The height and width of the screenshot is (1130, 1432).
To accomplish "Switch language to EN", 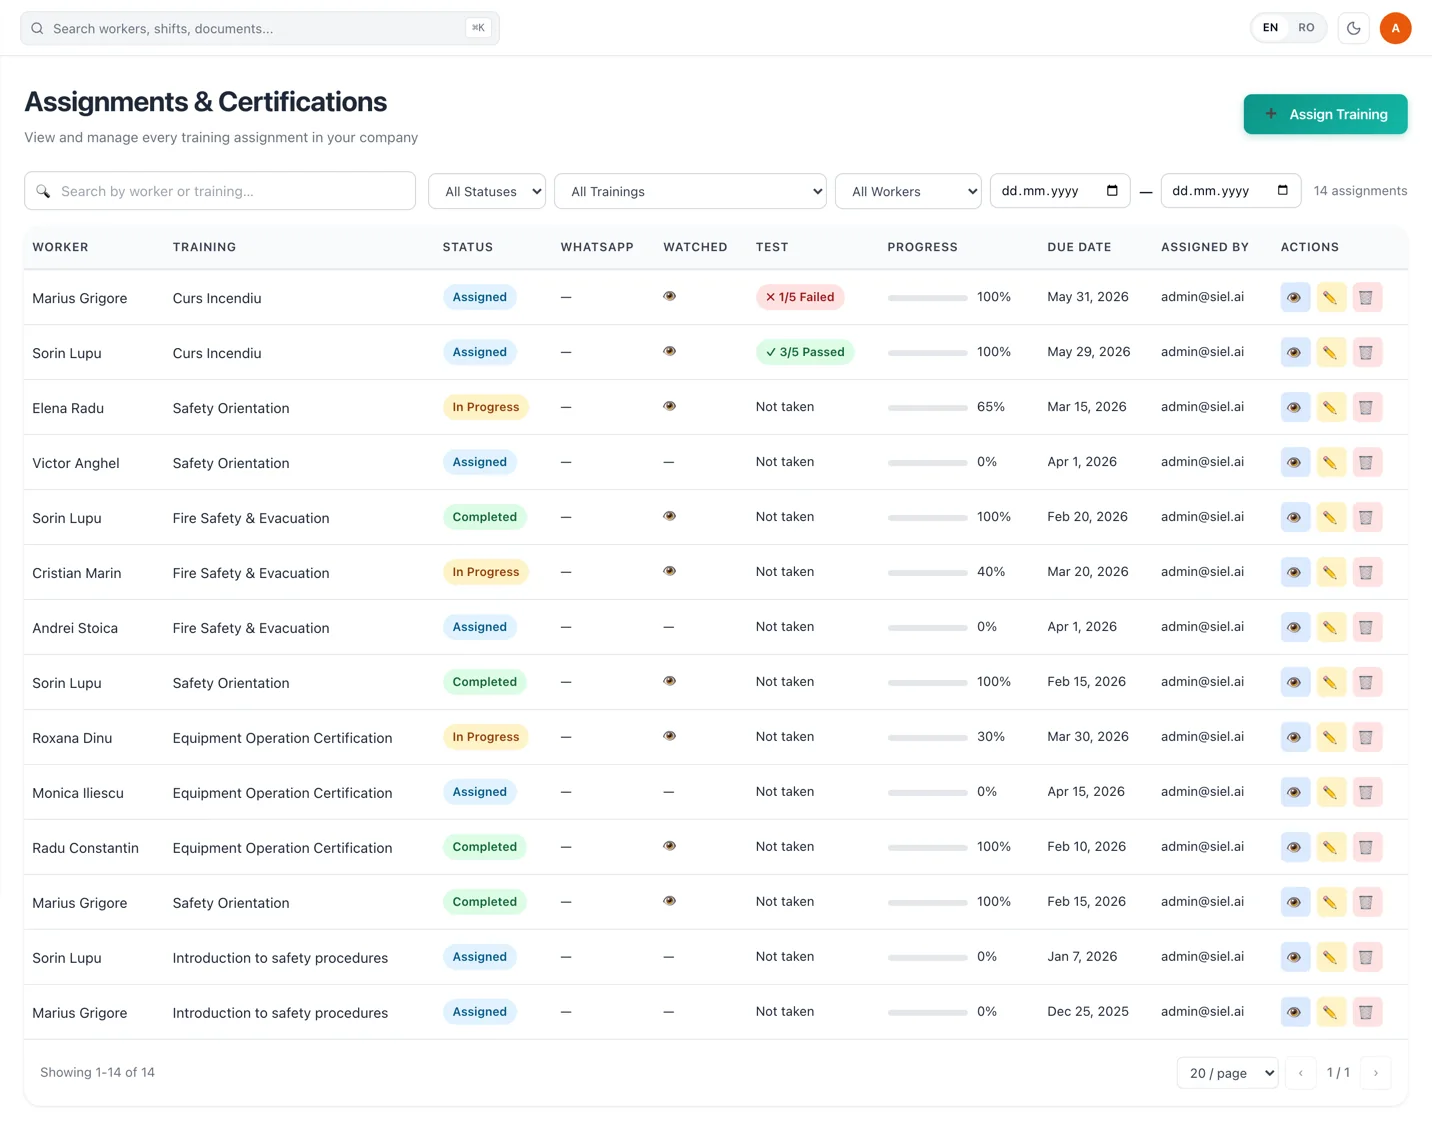I will click(x=1270, y=28).
